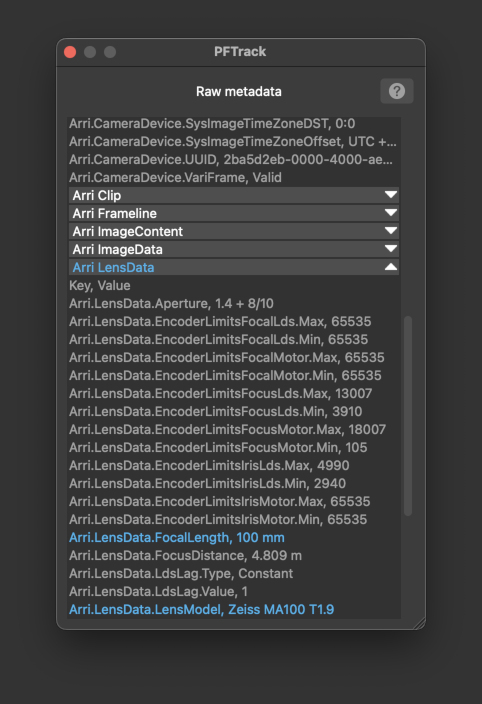The image size is (482, 704).
Task: Select the CameraDevice.VariFrame Valid row
Action: coord(234,177)
